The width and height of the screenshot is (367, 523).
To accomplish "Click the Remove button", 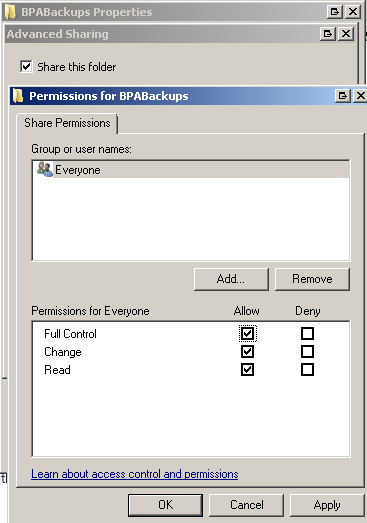I will coord(312,279).
